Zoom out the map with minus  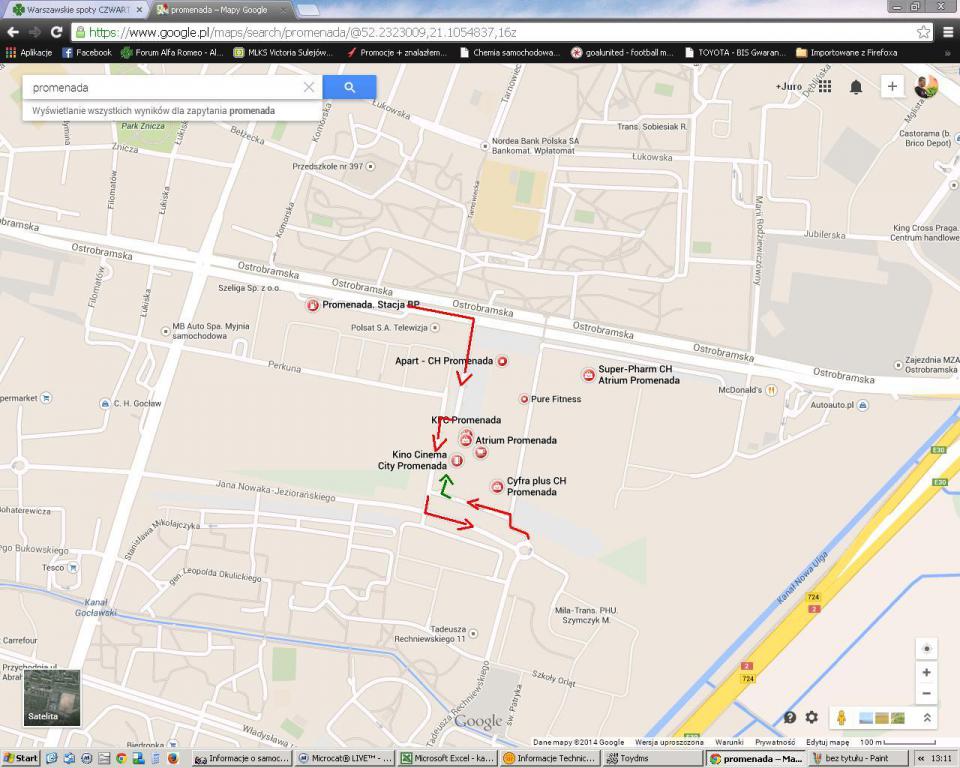click(x=926, y=693)
